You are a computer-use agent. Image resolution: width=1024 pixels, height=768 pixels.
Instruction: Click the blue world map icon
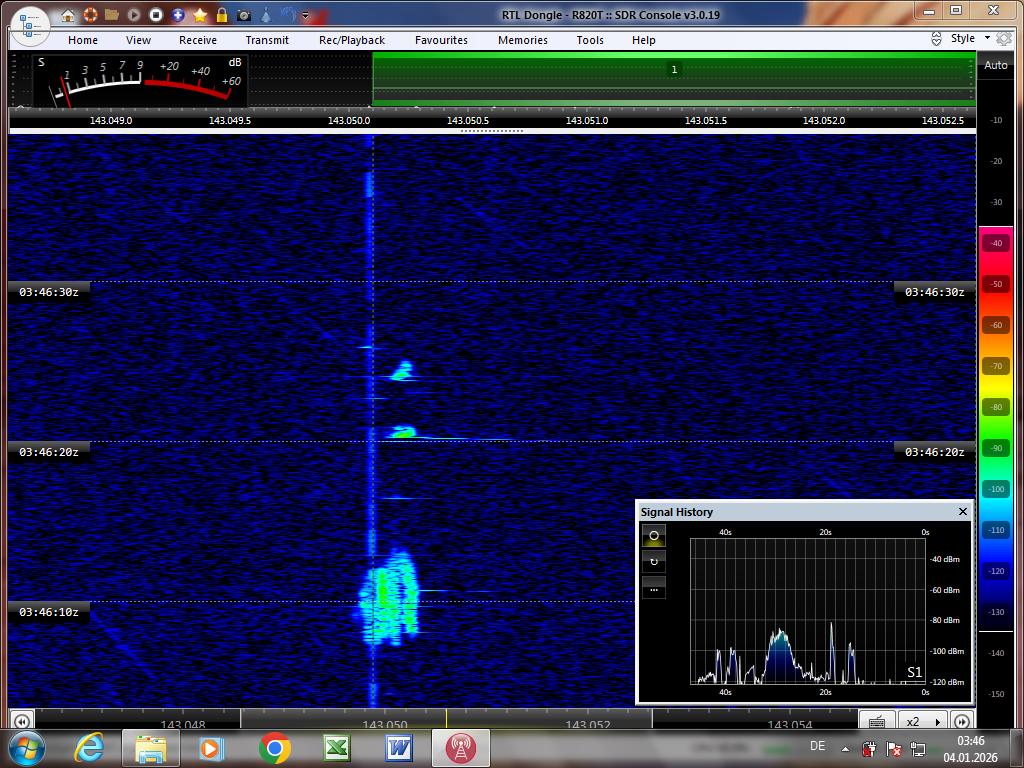pos(288,15)
